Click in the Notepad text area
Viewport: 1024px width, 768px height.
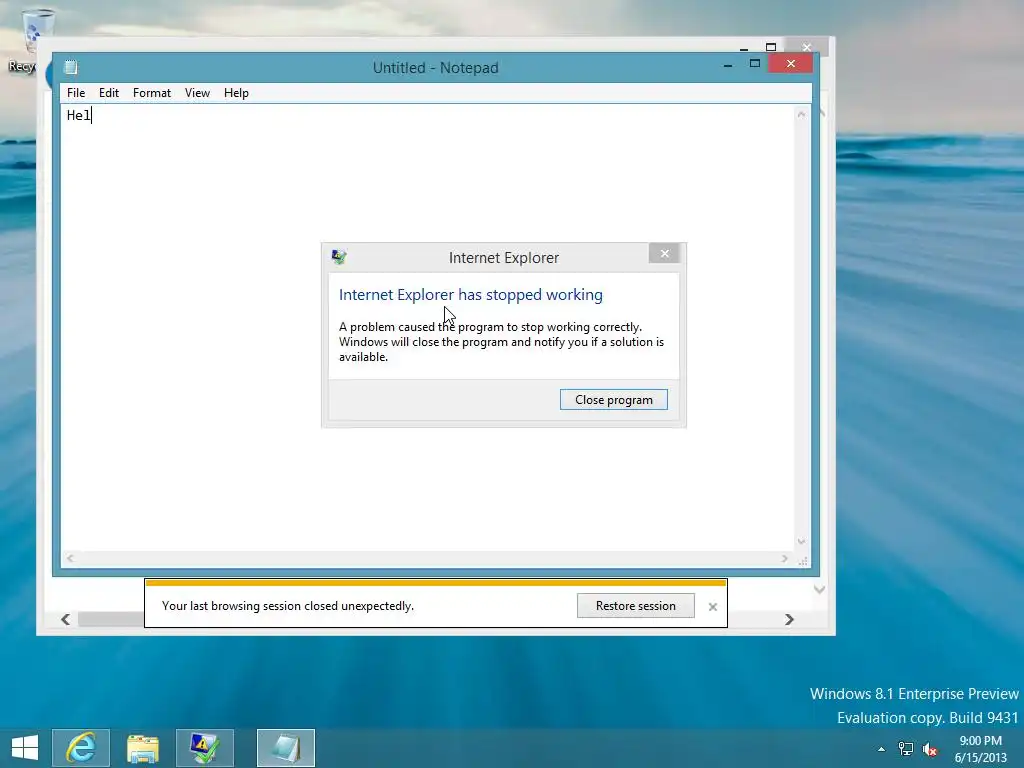[428, 327]
